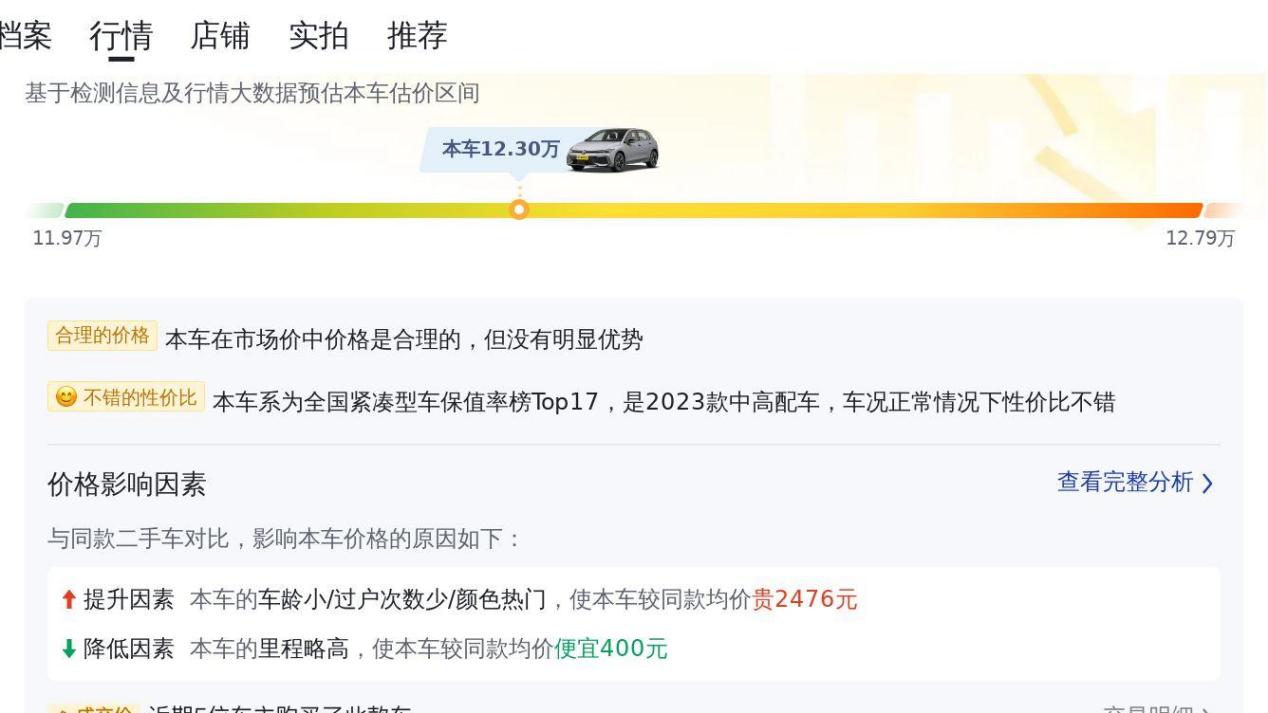Click the 价格影响因素 heading

[127, 485]
